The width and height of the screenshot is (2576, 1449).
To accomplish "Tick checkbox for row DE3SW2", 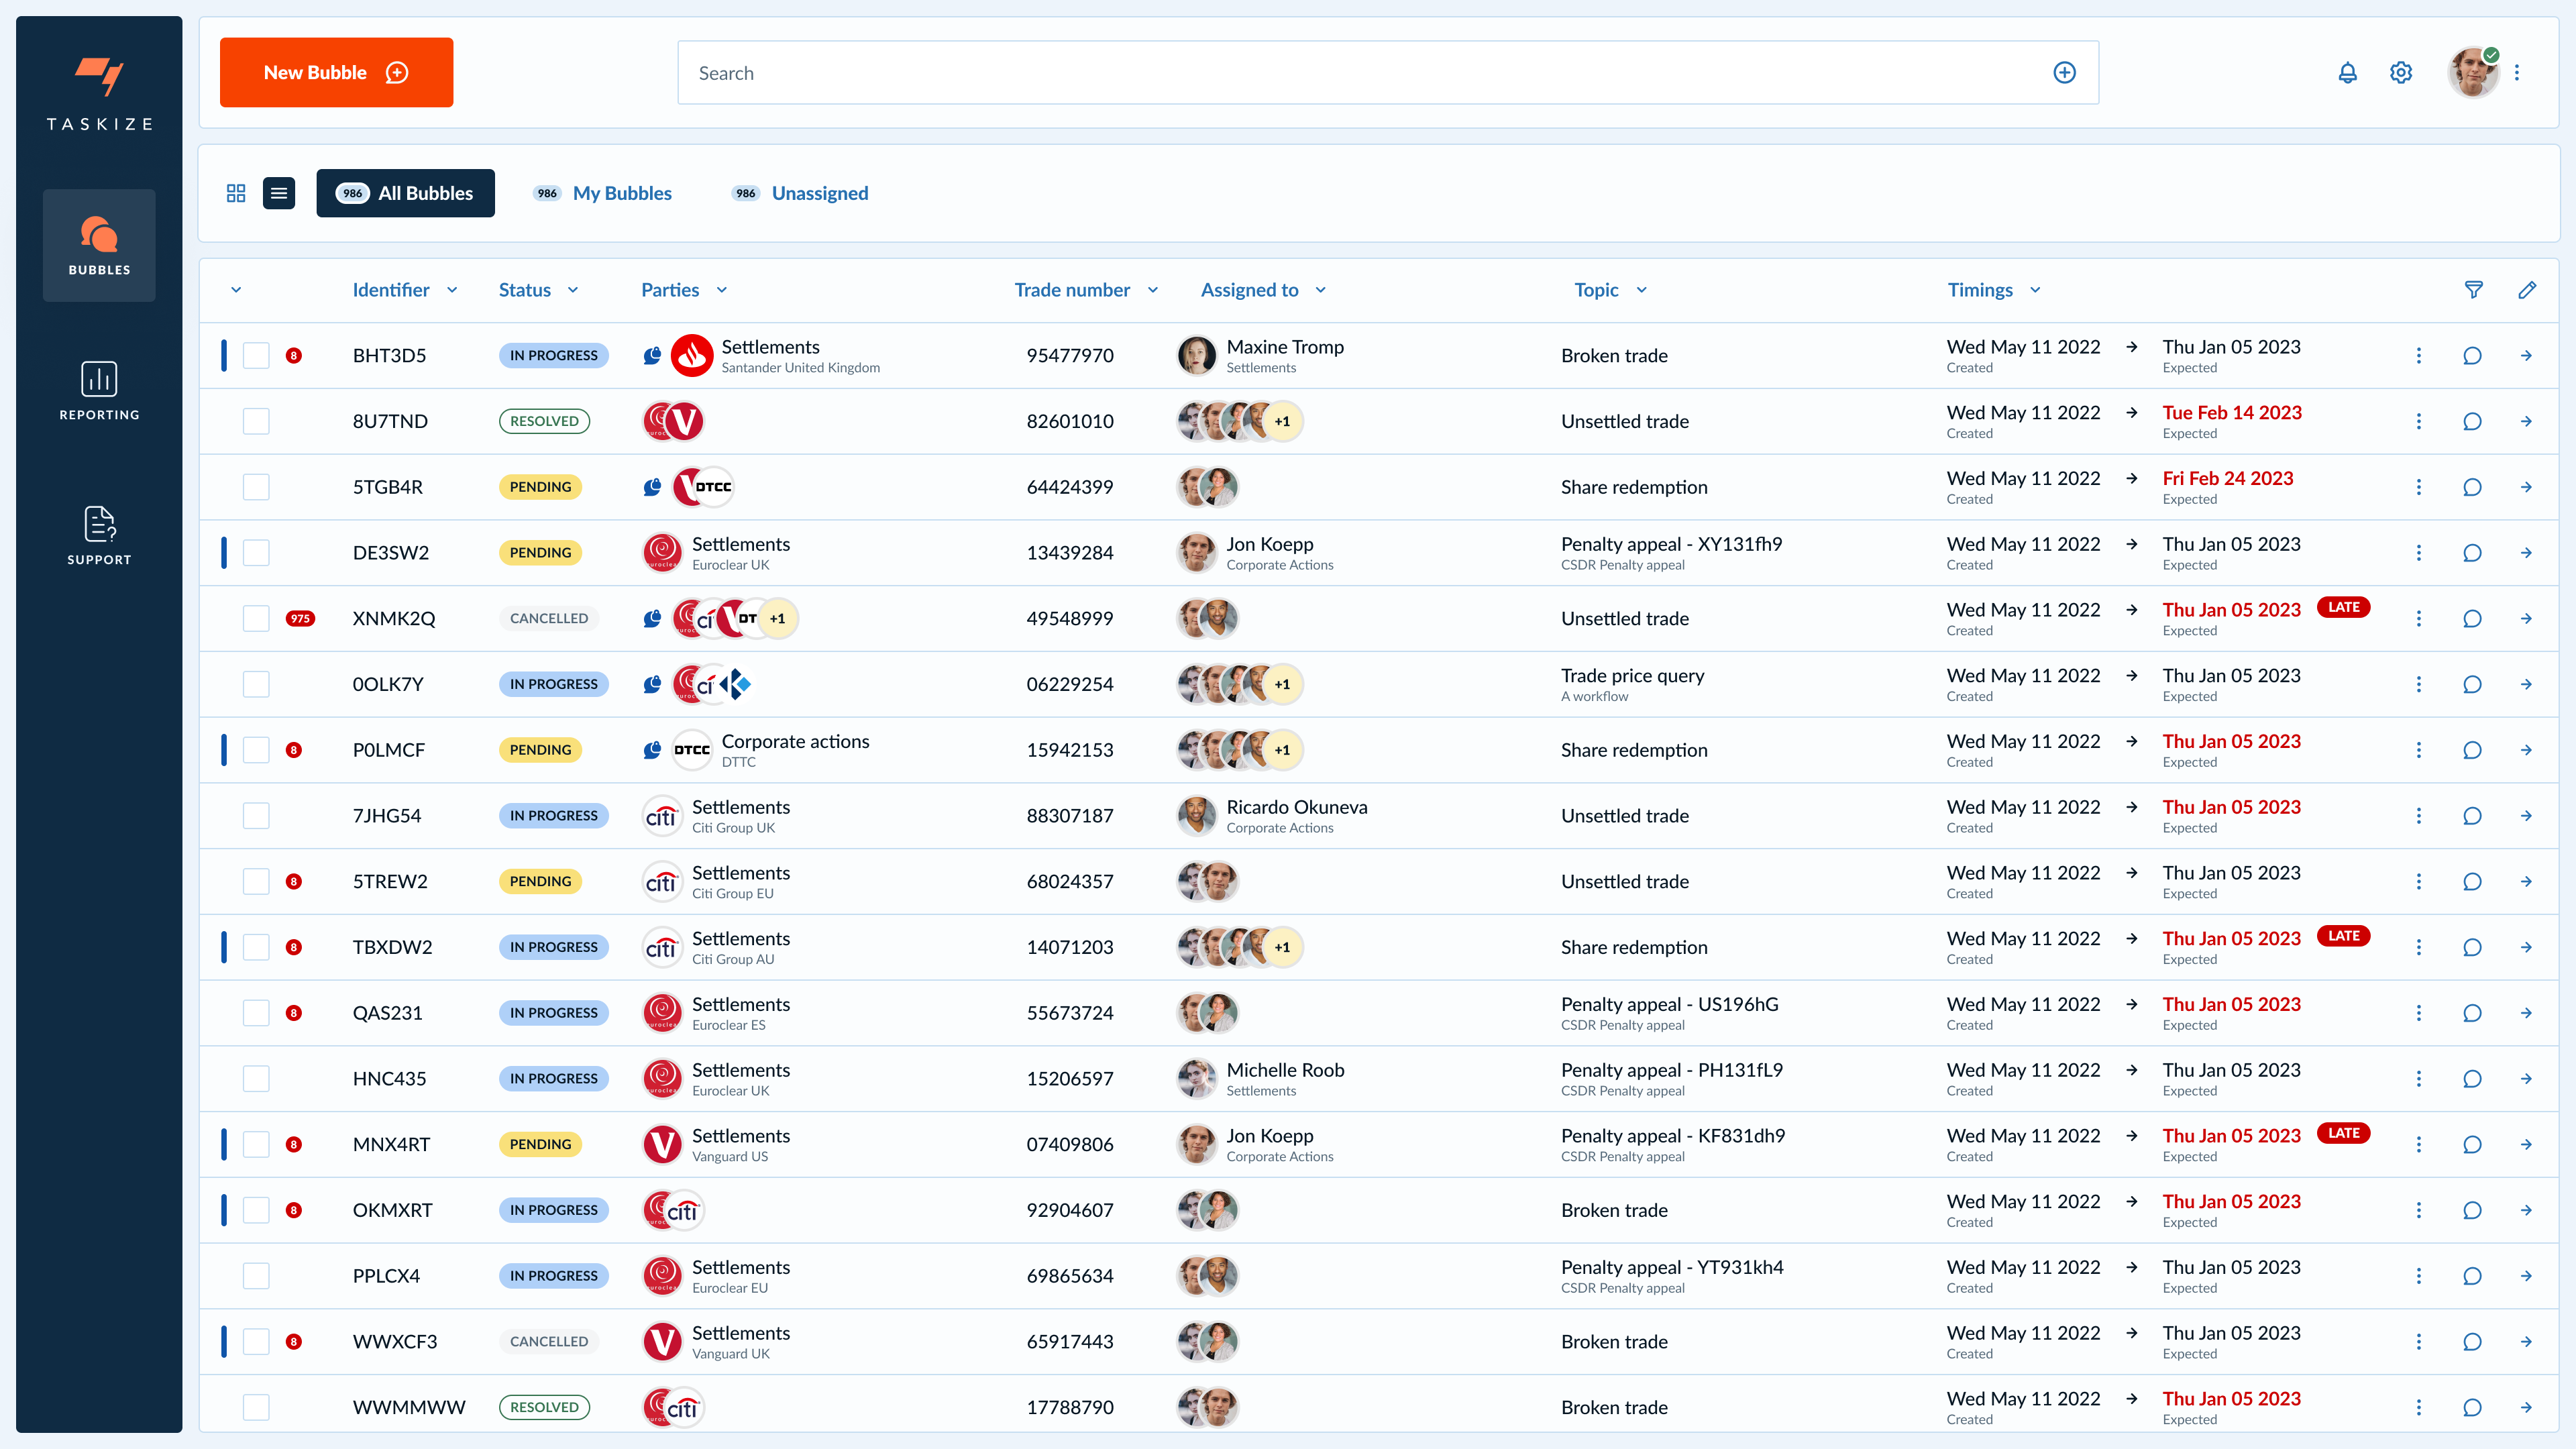I will coord(256,553).
